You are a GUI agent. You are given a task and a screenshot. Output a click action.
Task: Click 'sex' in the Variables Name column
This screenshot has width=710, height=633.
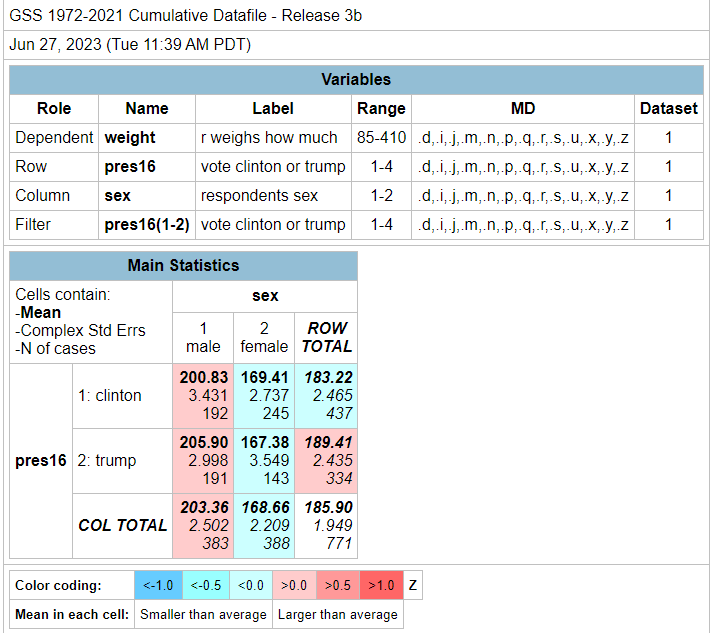click(x=117, y=196)
